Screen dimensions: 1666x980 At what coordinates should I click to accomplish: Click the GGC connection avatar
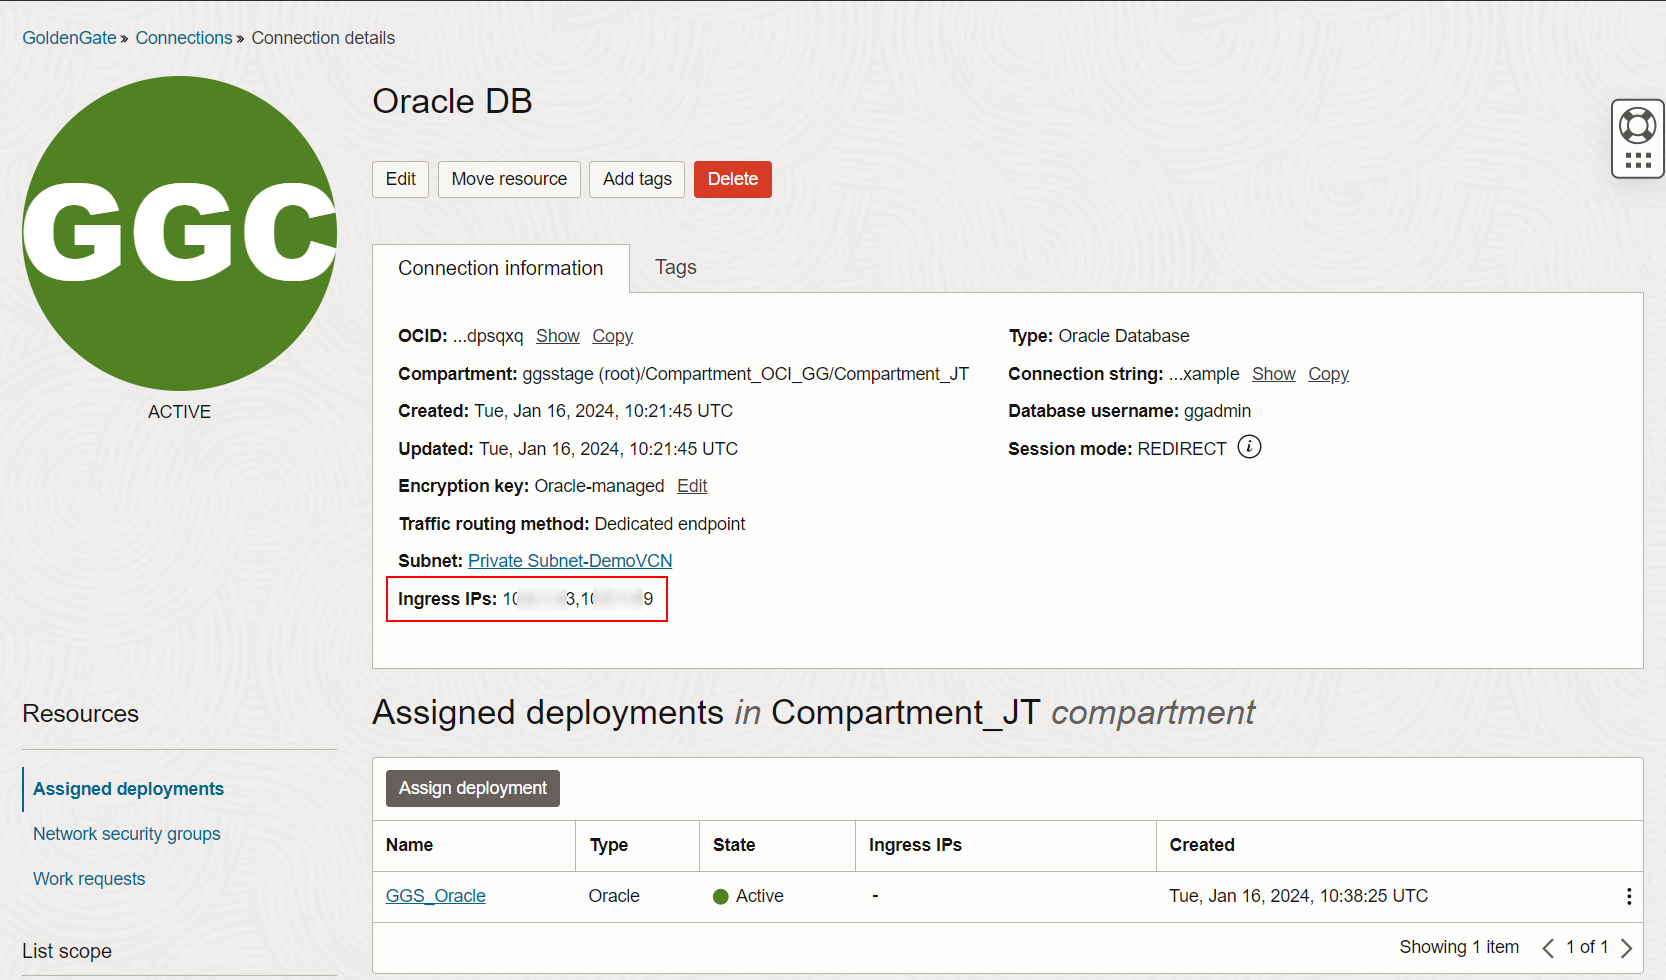[180, 230]
